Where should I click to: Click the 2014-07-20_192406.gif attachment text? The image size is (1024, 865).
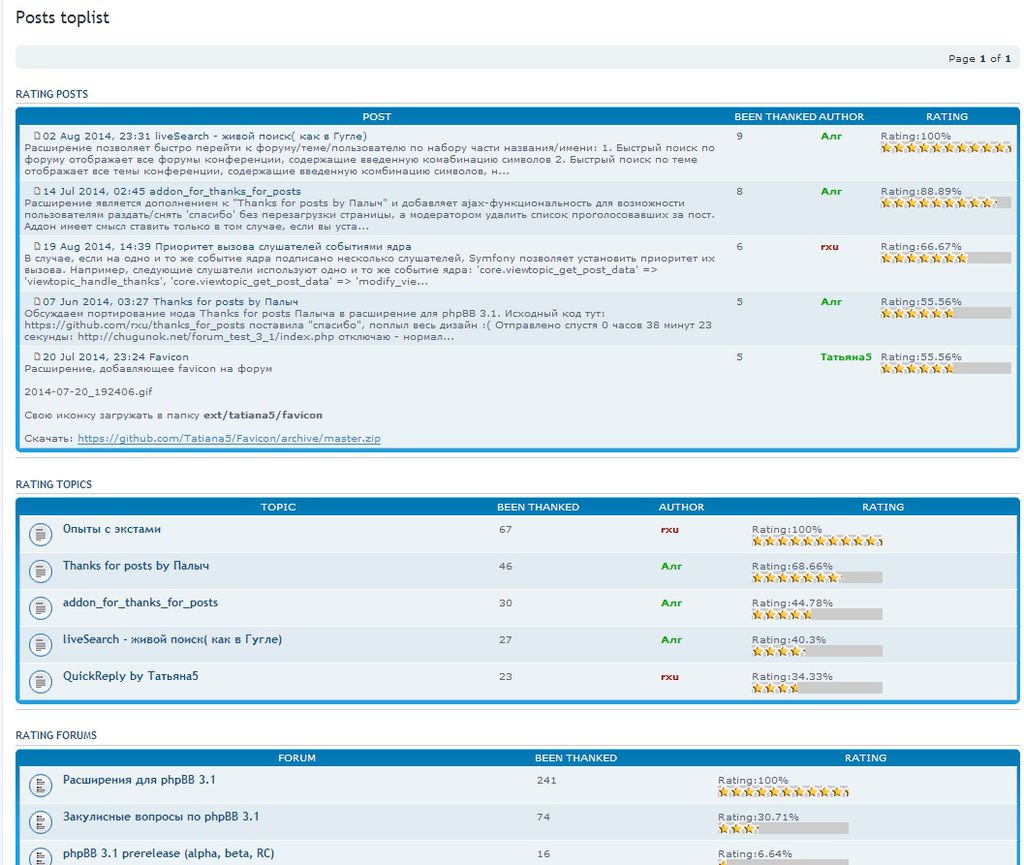click(88, 392)
